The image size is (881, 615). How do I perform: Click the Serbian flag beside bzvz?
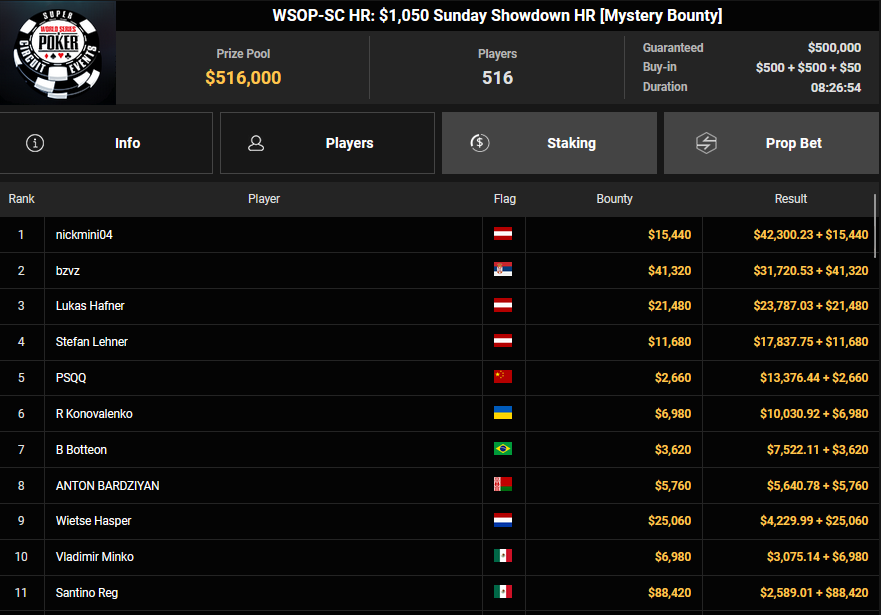tap(503, 271)
